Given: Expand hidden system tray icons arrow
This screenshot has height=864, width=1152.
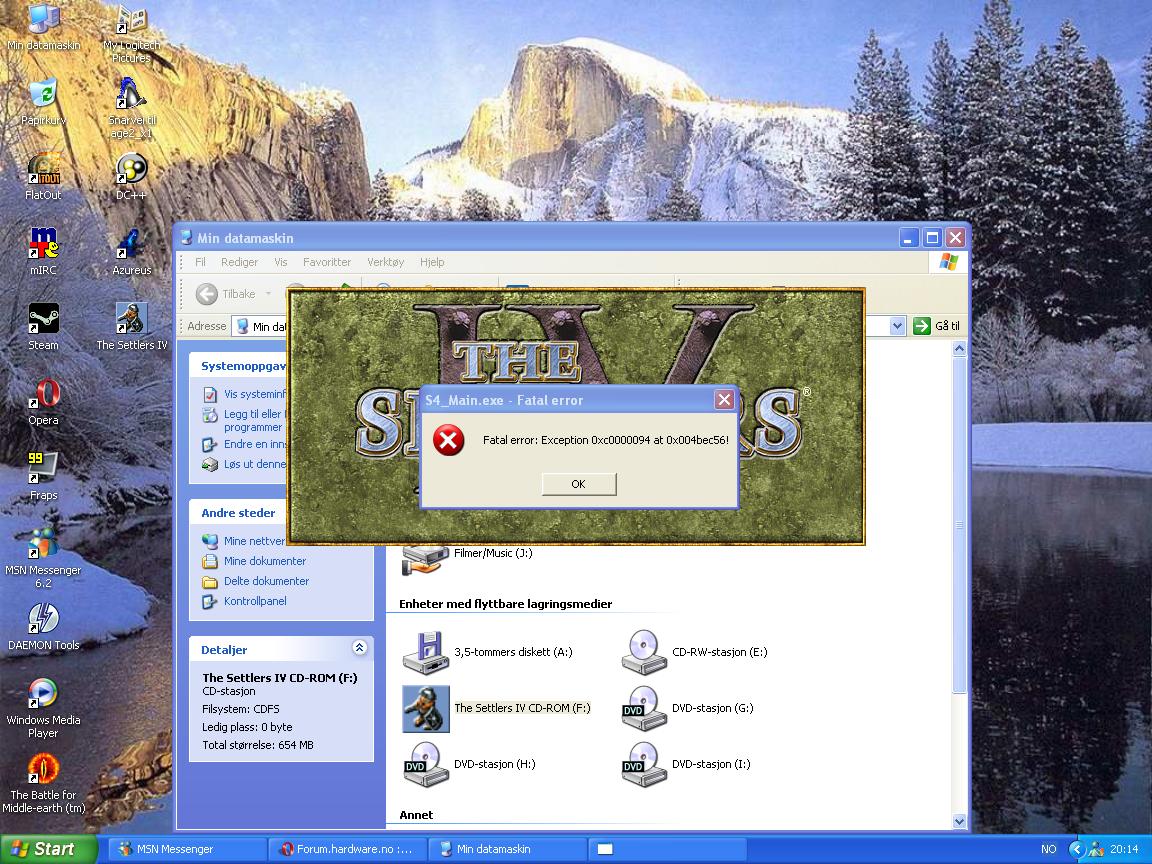Looking at the screenshot, I should point(1076,849).
